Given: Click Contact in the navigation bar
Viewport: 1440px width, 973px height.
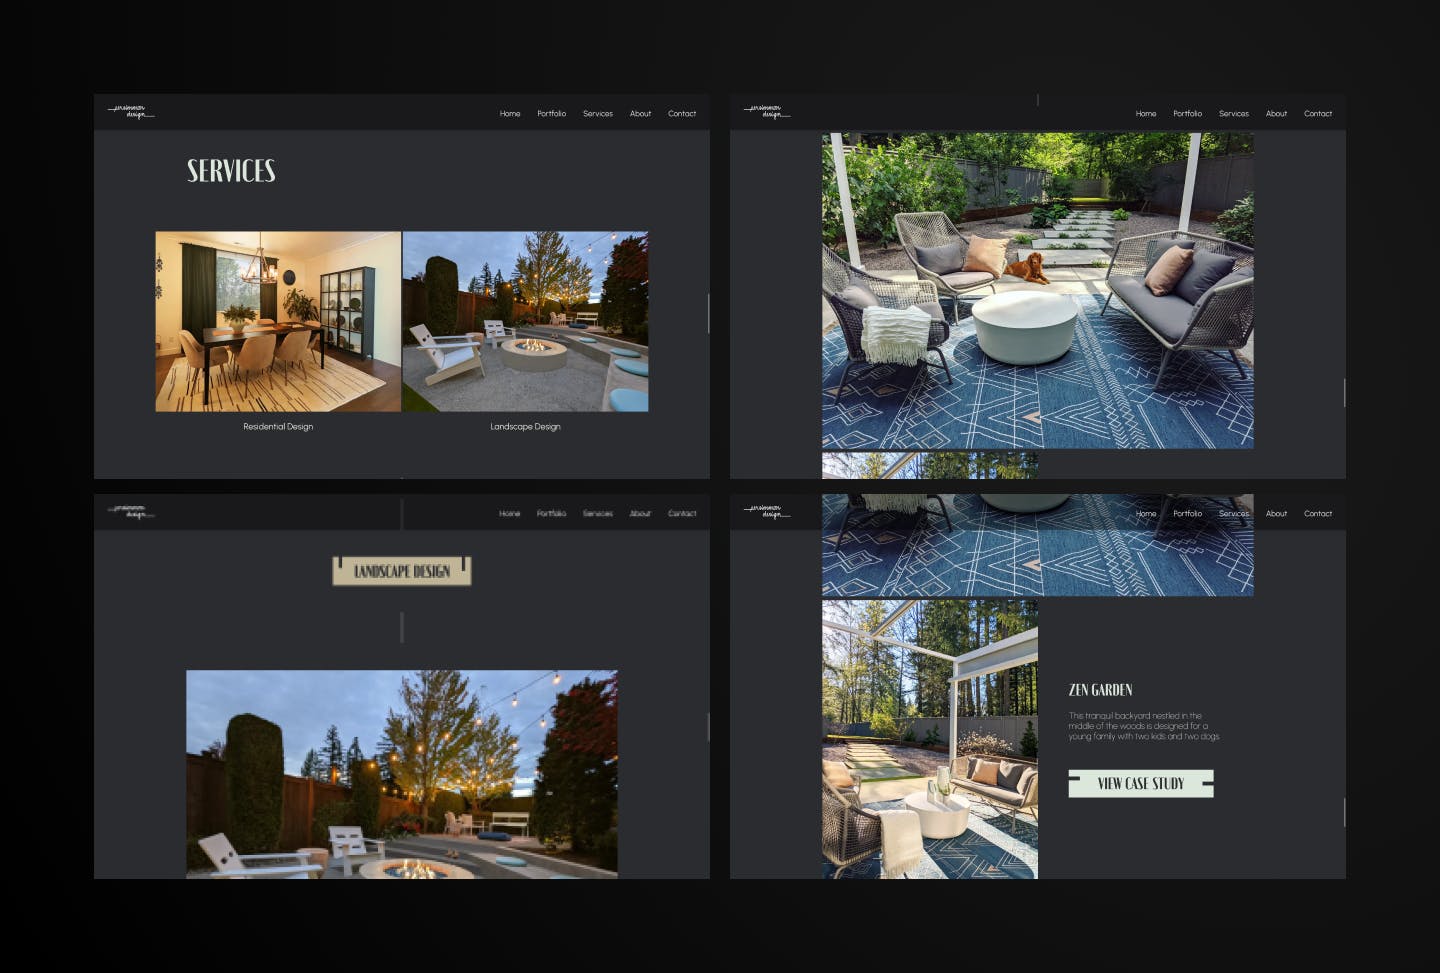Looking at the screenshot, I should click(x=683, y=113).
